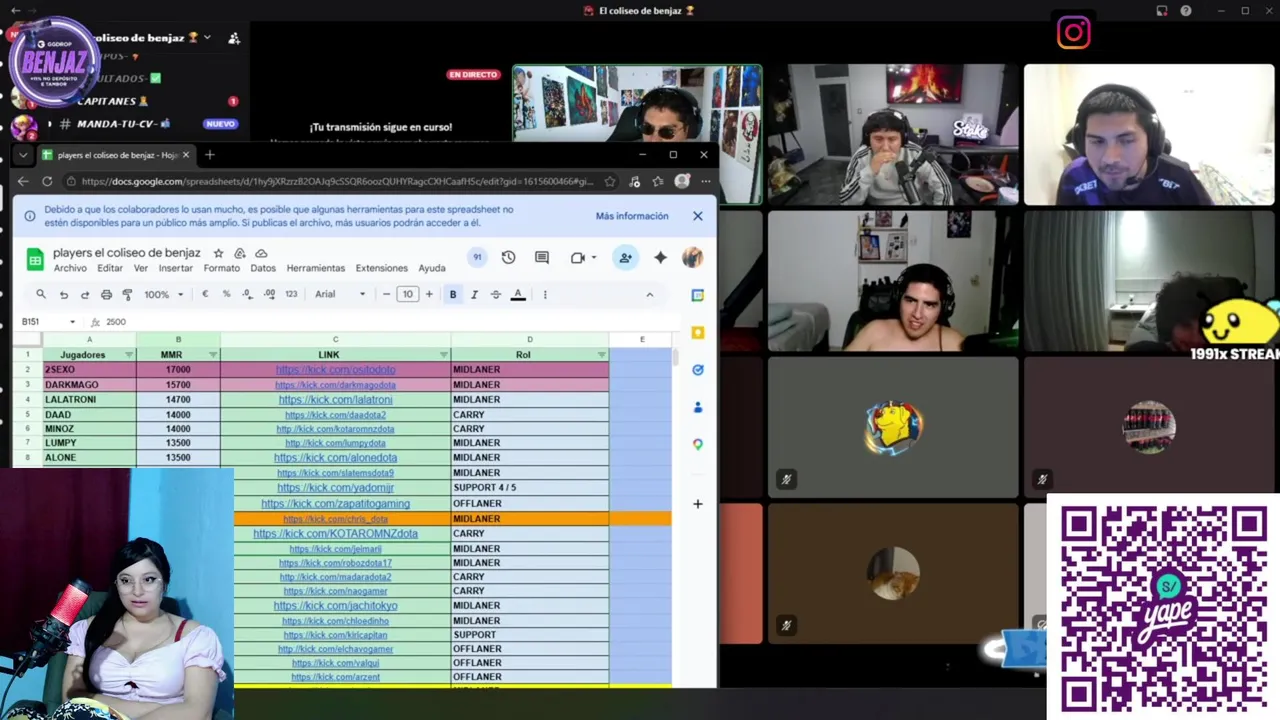Image resolution: width=1280 pixels, height=720 pixels.
Task: Decrease font size with minus button
Action: [x=386, y=294]
